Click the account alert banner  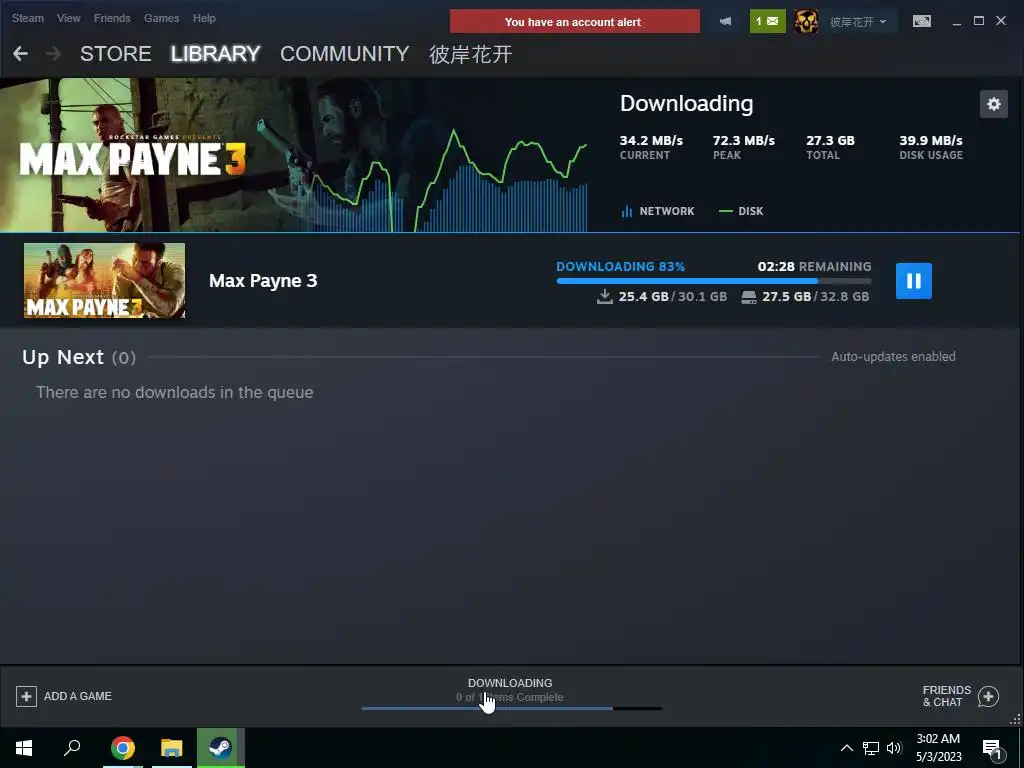coord(575,22)
